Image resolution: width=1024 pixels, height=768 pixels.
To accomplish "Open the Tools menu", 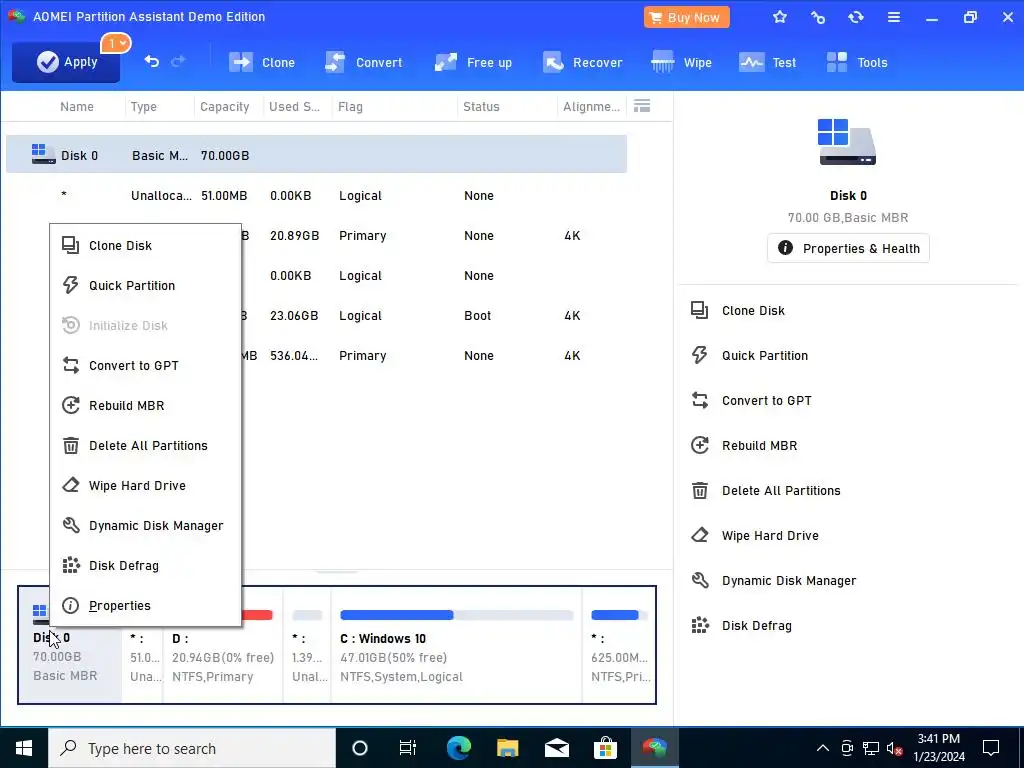I will point(857,63).
